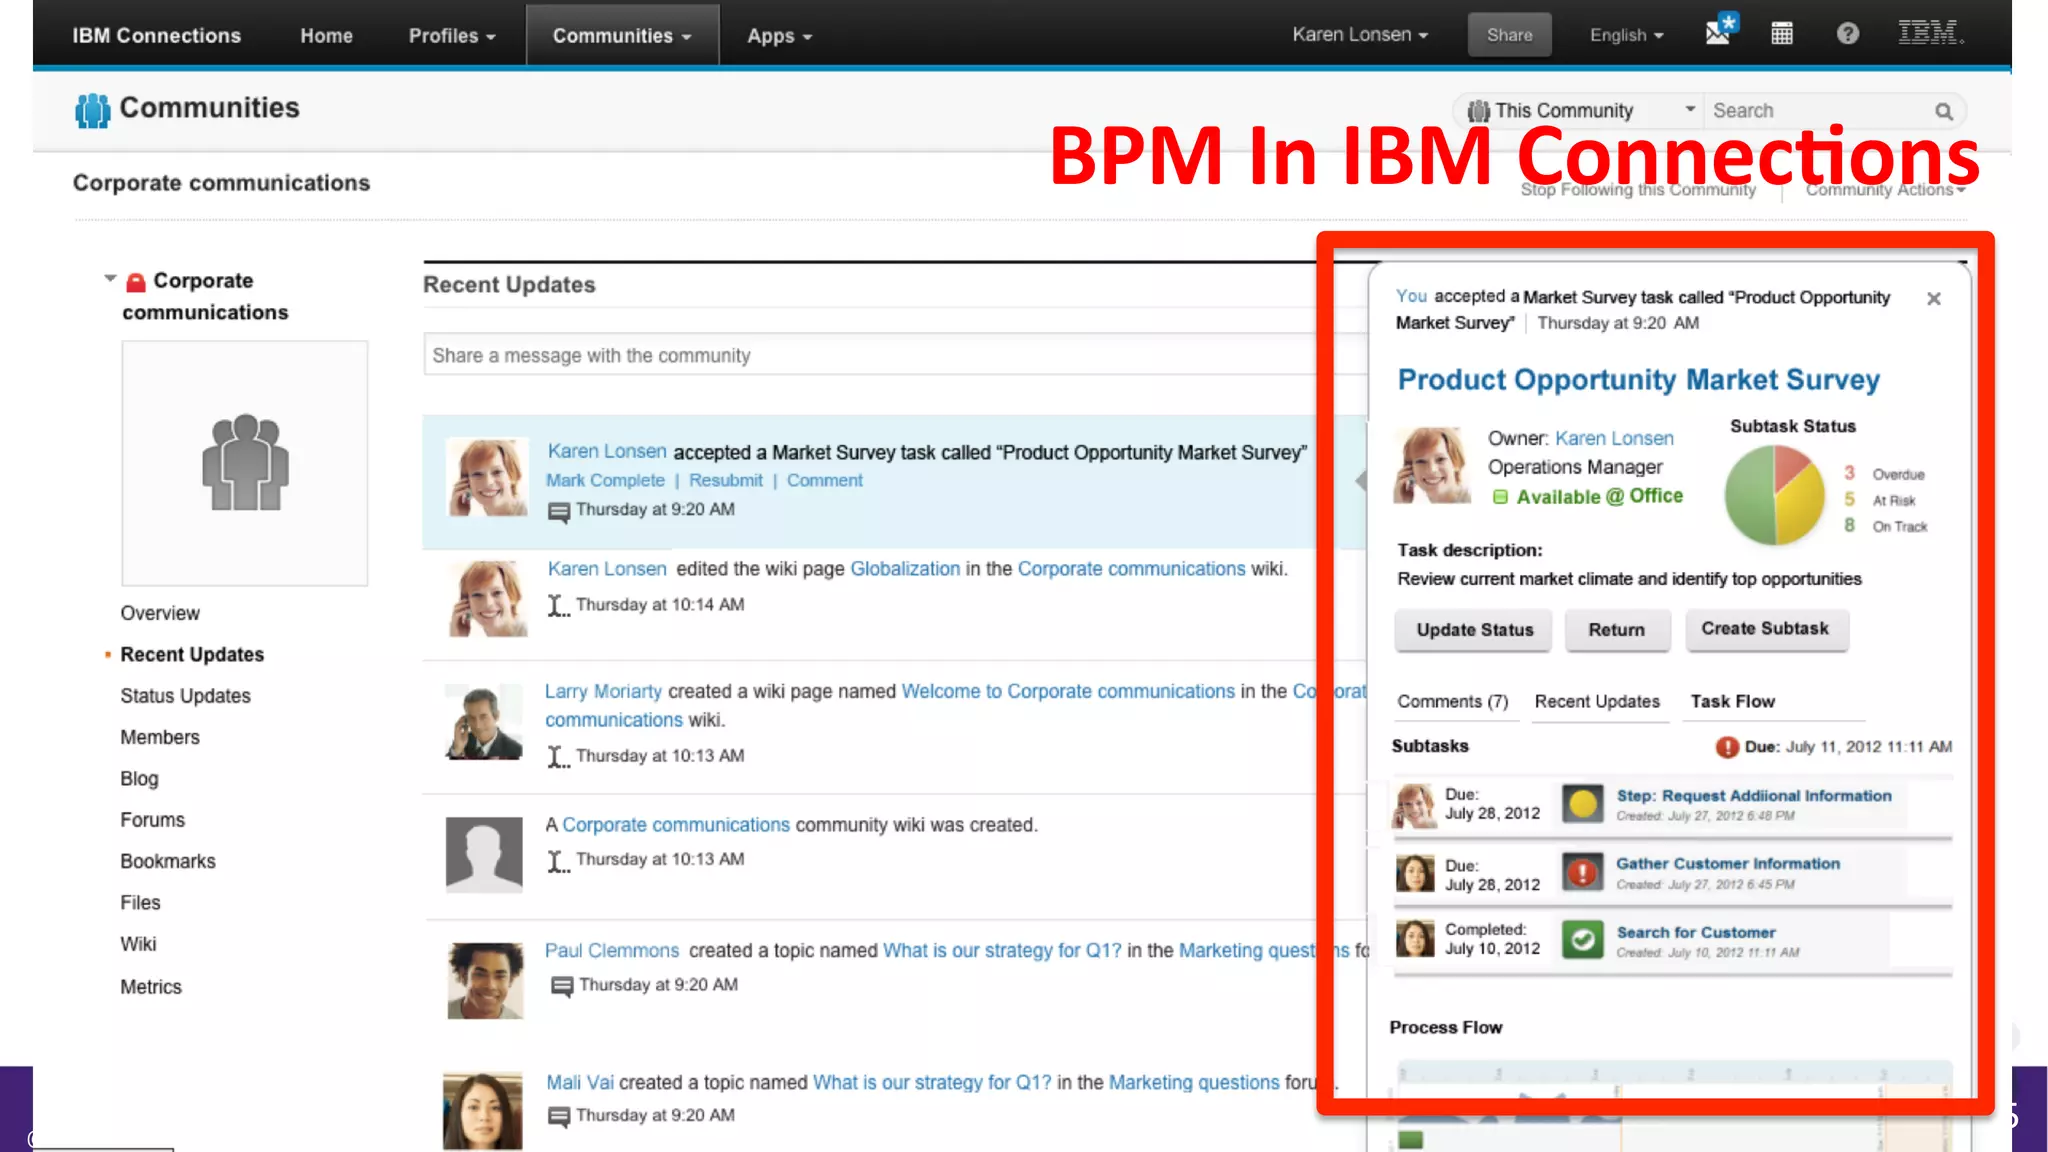Open Wiki in the left sidebar
The image size is (2048, 1152).
(x=138, y=944)
